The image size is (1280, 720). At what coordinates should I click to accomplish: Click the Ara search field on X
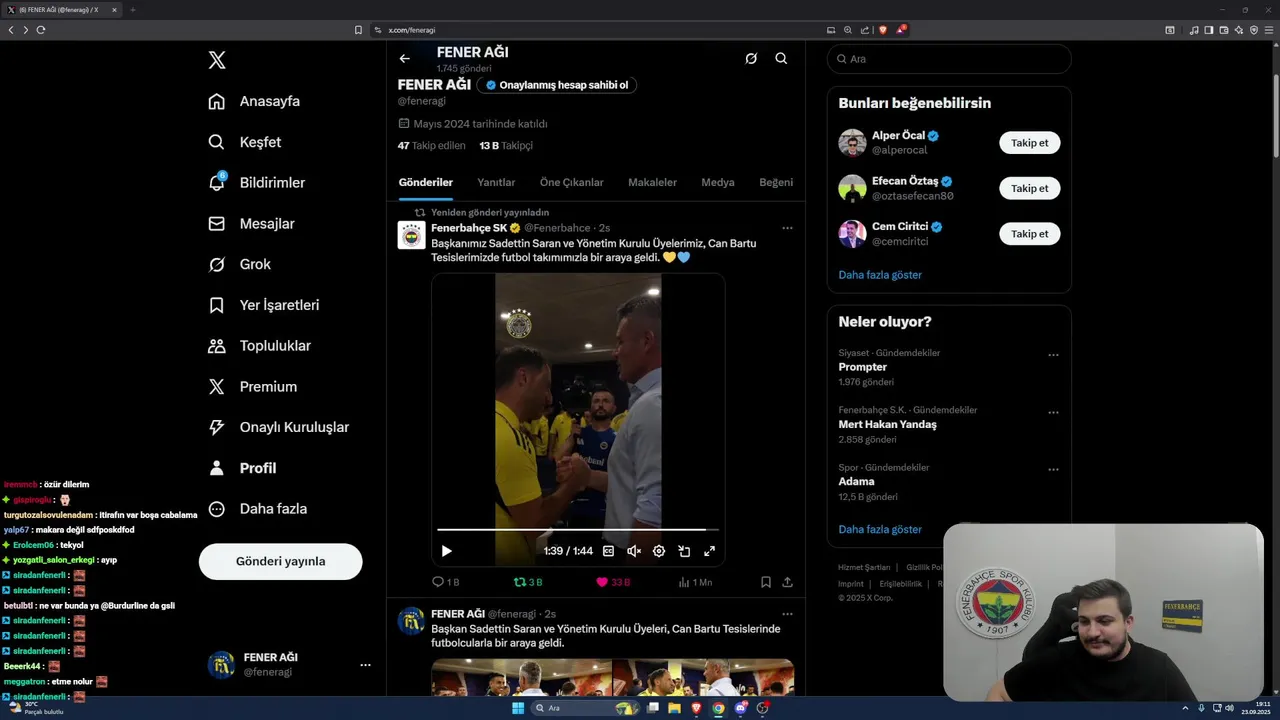tap(949, 59)
